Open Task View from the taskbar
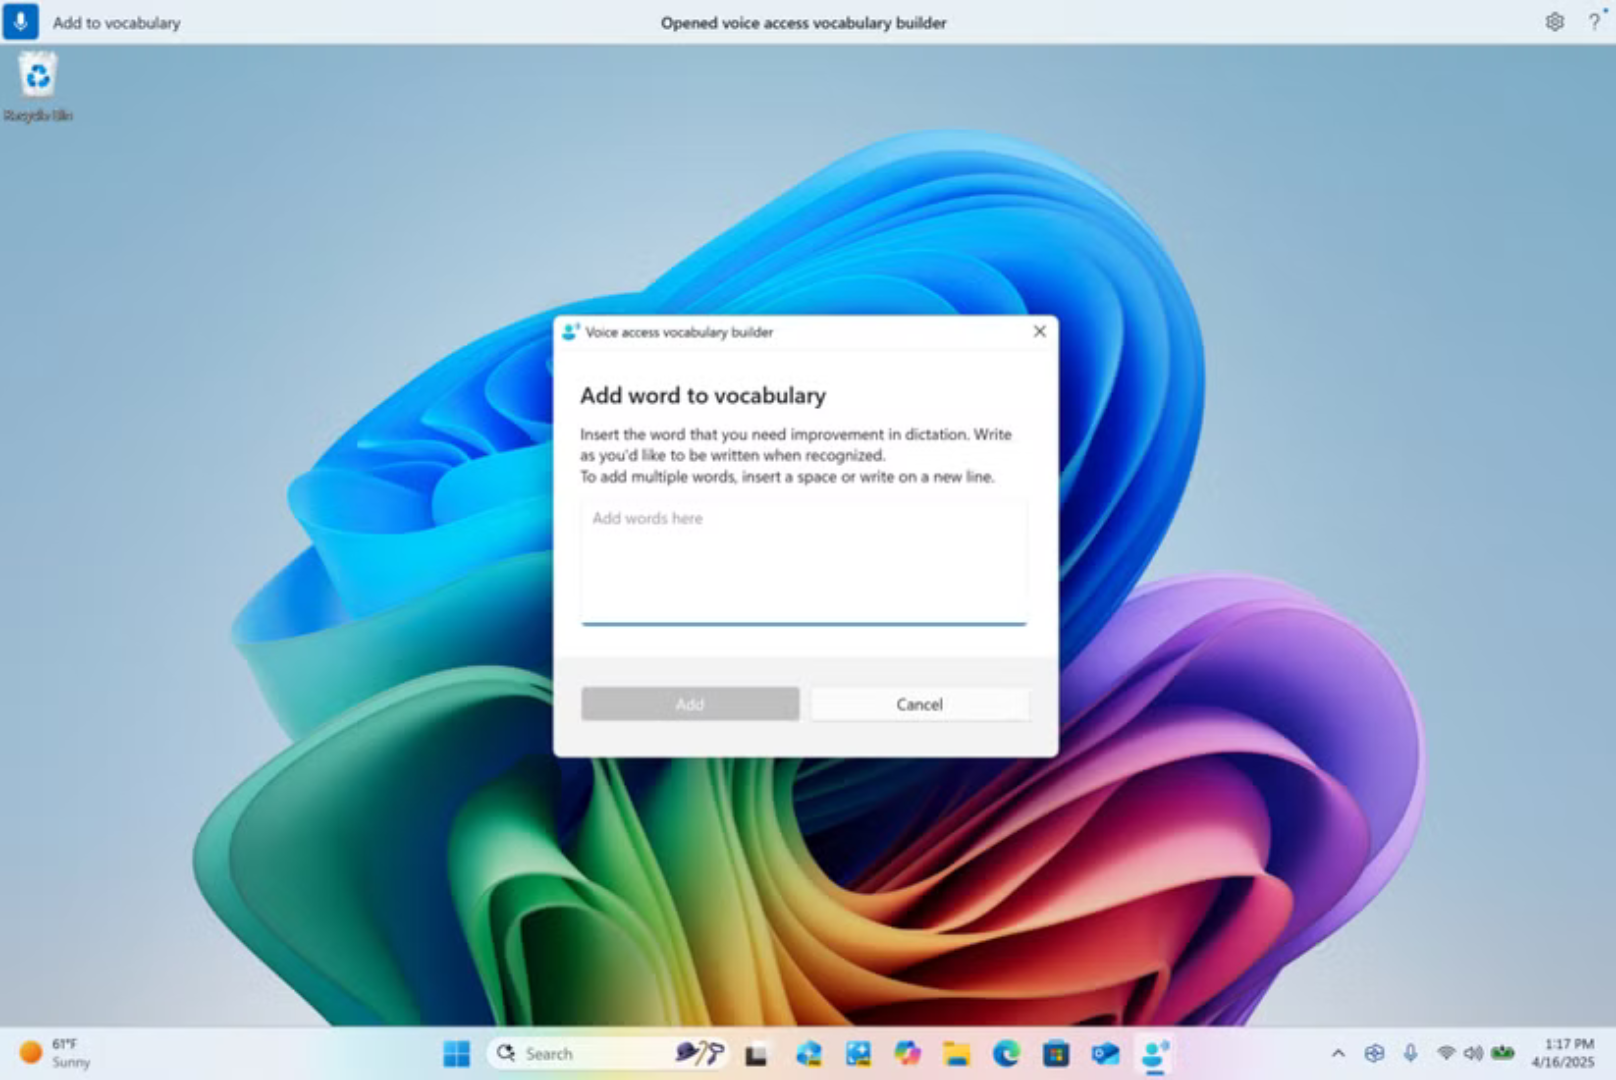Image resolution: width=1616 pixels, height=1080 pixels. click(756, 1052)
